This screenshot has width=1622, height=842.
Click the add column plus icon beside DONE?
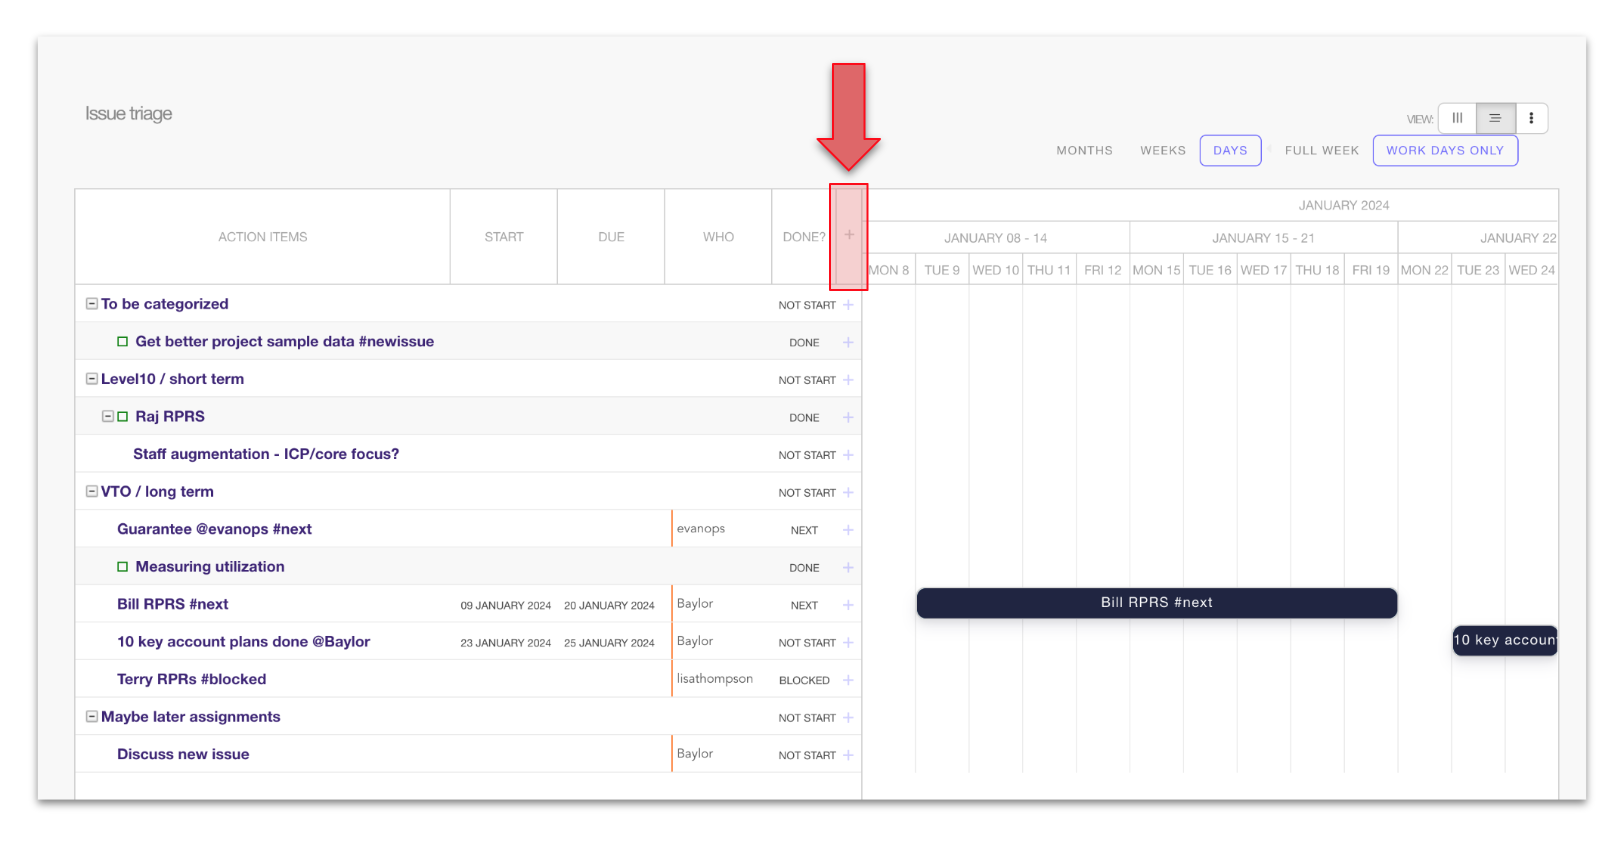point(849,235)
